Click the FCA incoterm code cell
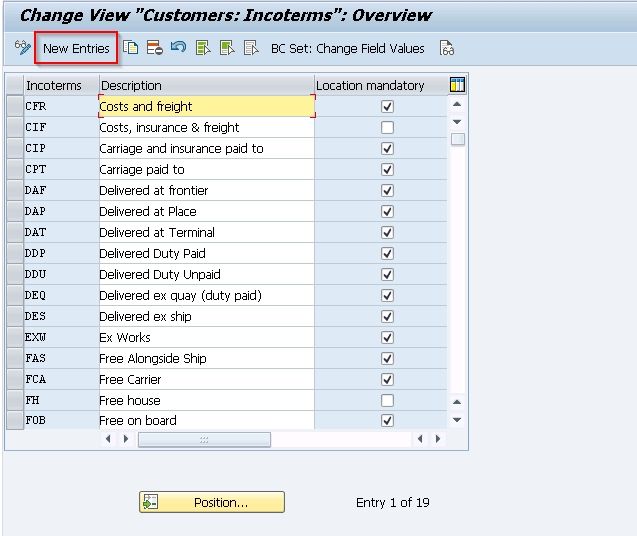 (x=61, y=379)
